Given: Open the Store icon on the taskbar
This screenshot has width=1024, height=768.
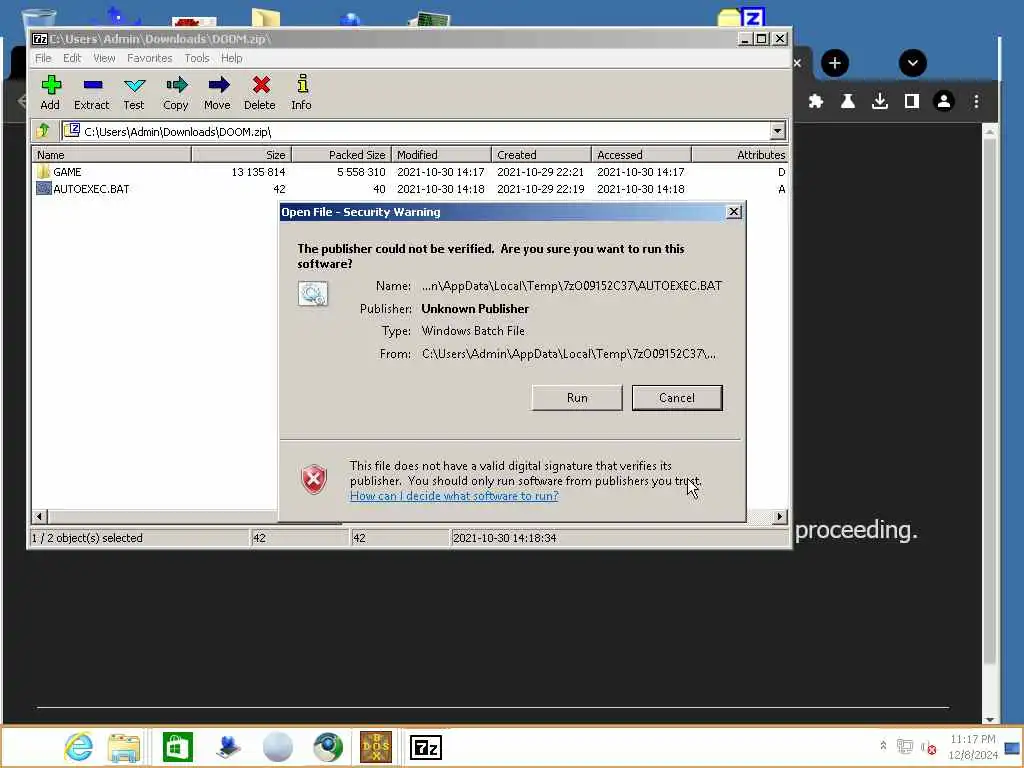Looking at the screenshot, I should [178, 747].
